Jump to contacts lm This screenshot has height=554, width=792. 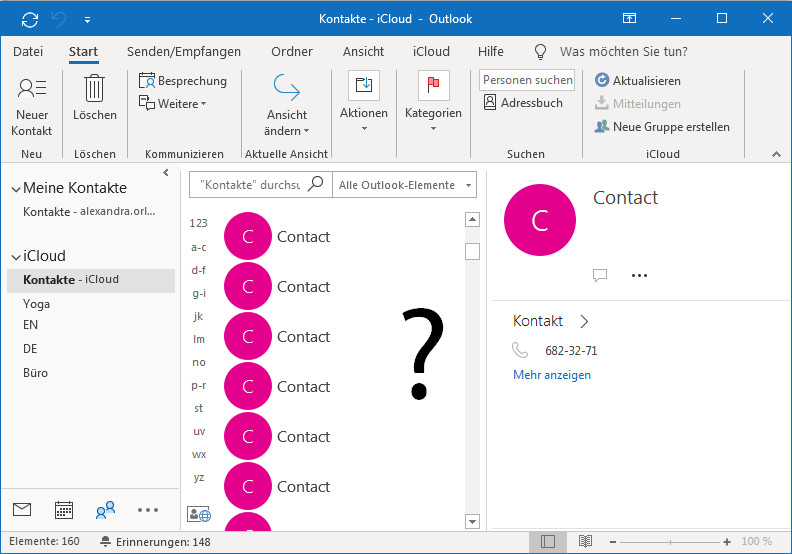[x=199, y=339]
